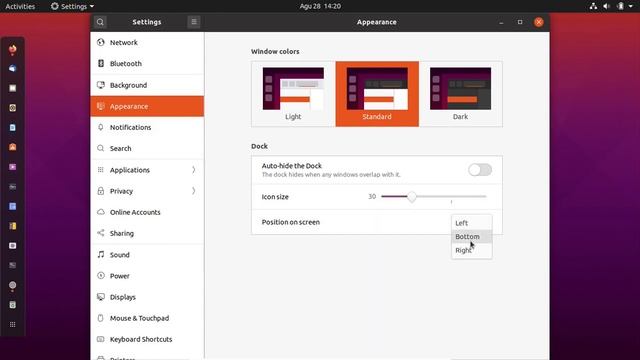Click the 'Window colors' heading
This screenshot has height=360, width=640.
click(275, 51)
